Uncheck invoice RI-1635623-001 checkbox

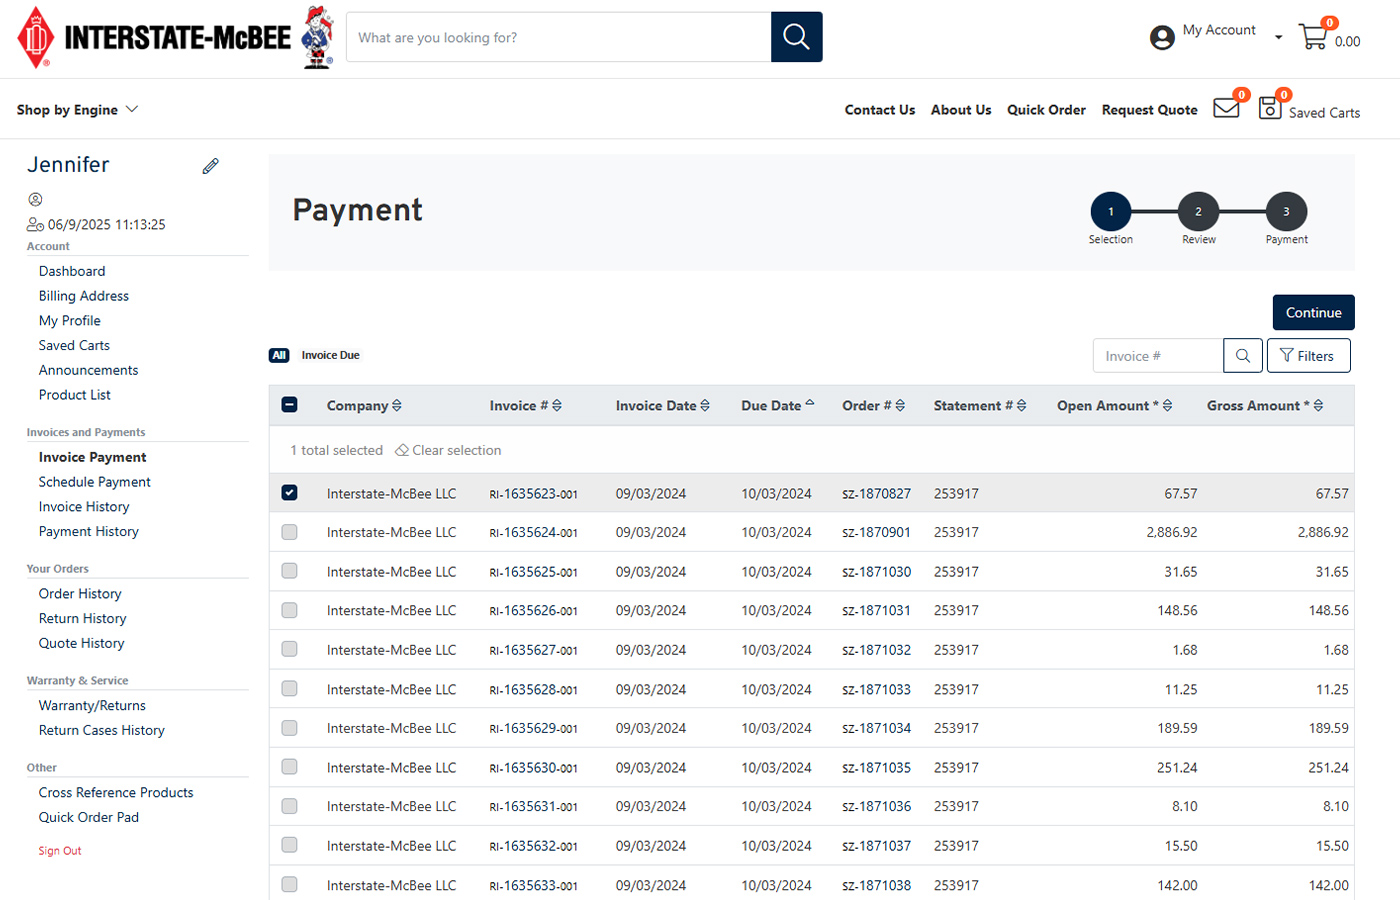pos(289,493)
